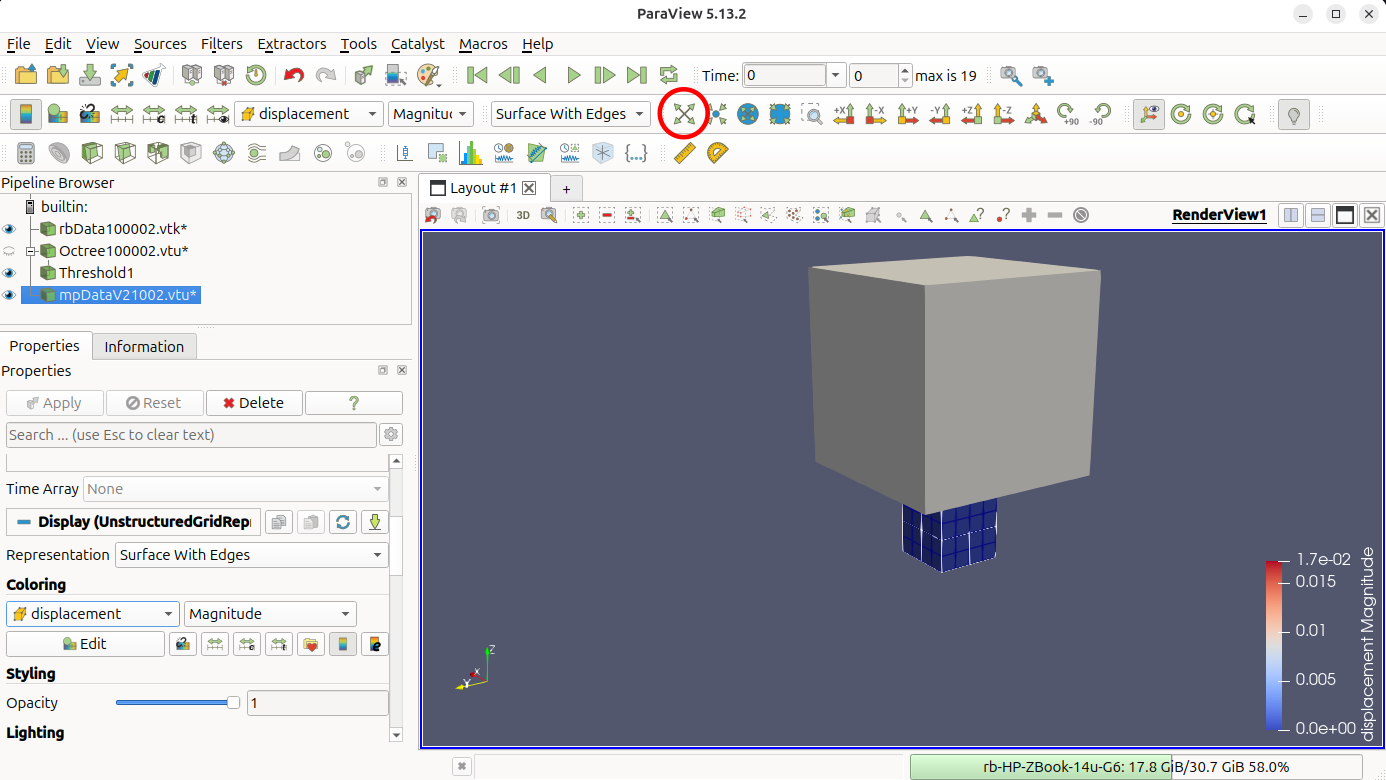
Task: Undo the last action
Action: (x=293, y=75)
